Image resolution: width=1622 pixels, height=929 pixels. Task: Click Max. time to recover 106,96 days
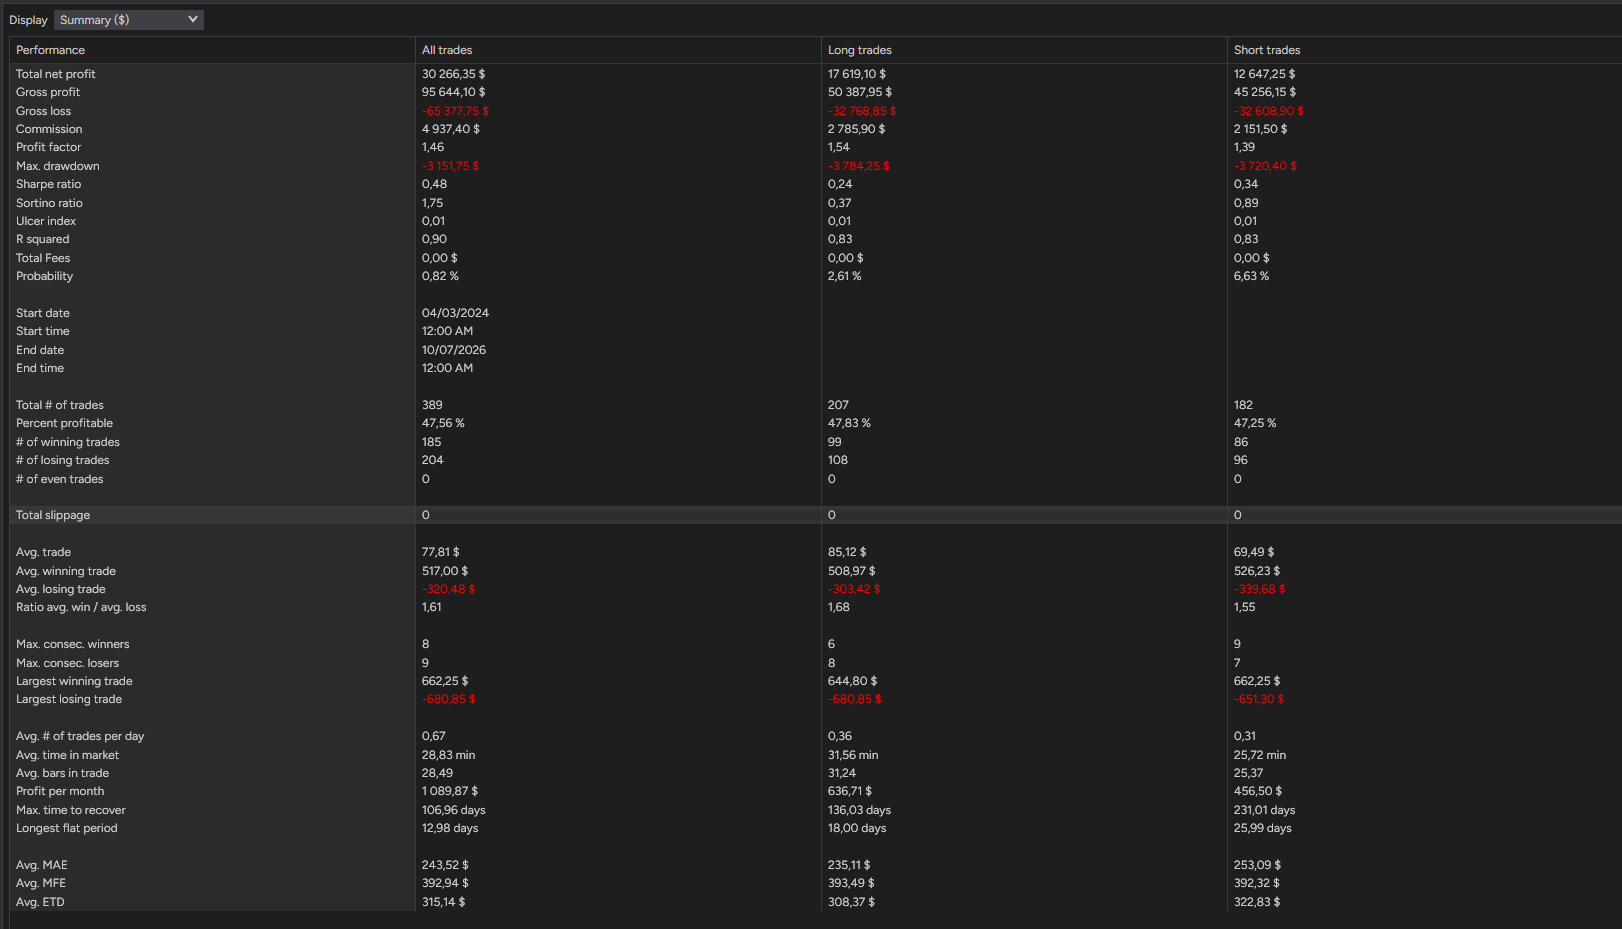(x=454, y=810)
